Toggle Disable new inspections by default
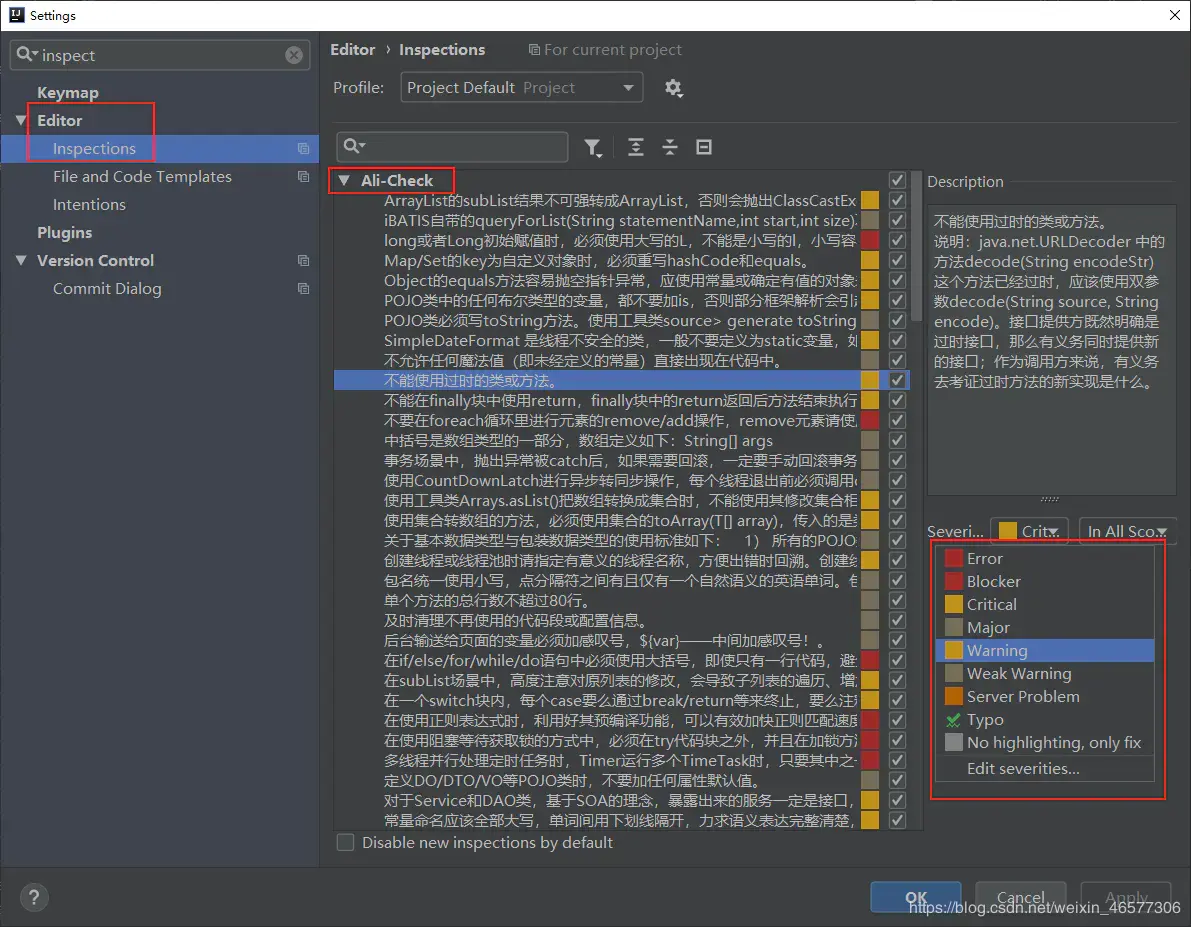1191x927 pixels. click(x=345, y=842)
